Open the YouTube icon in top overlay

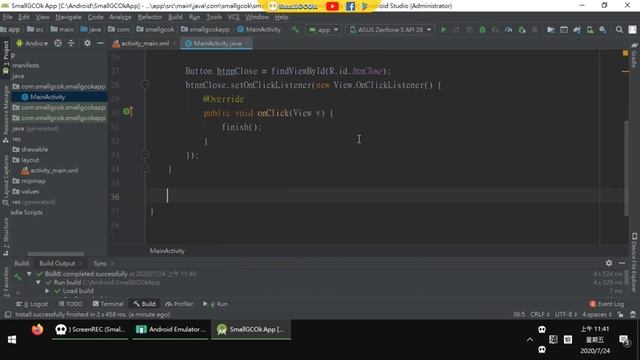coord(332,6)
